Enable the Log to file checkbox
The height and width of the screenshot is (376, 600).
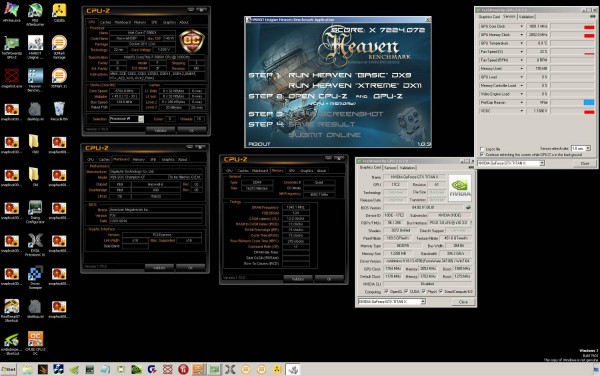pyautogui.click(x=482, y=149)
